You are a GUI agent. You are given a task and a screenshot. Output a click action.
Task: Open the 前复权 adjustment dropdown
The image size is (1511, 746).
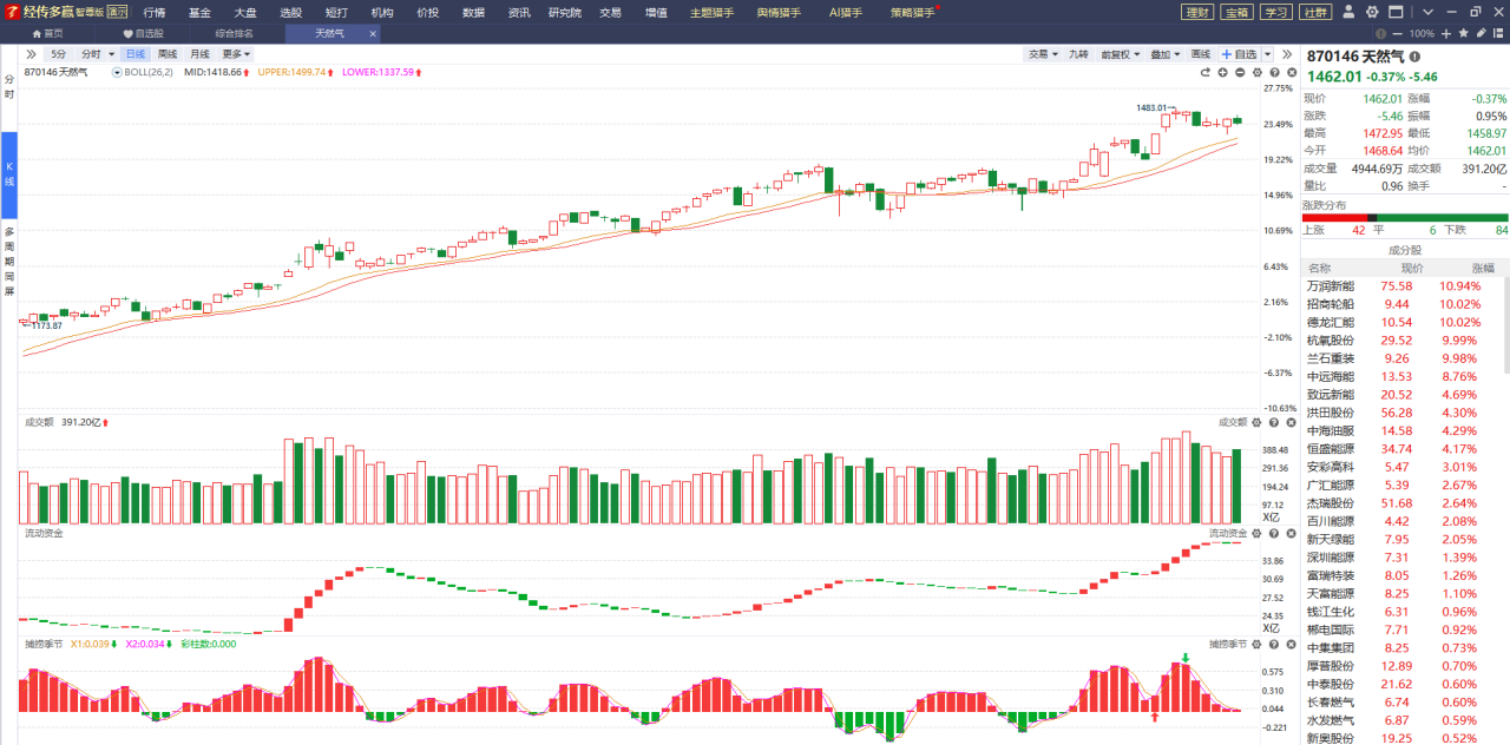pos(1119,54)
